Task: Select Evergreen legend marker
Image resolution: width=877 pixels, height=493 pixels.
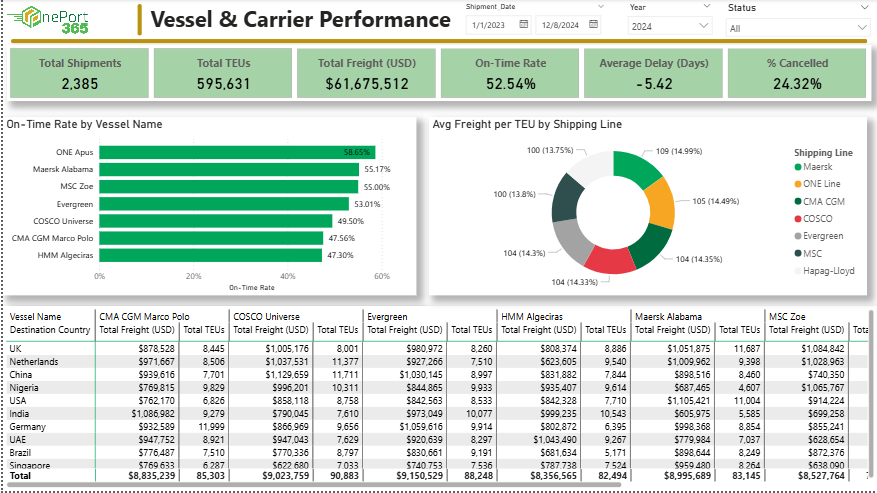Action: (798, 236)
